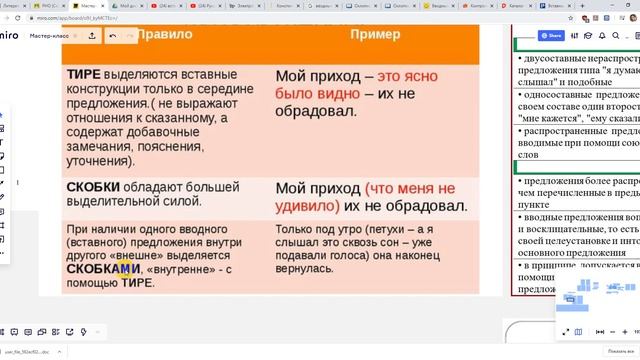Open the Chrome profile avatar
Screen dimensions: 640x360
[x=633, y=18]
